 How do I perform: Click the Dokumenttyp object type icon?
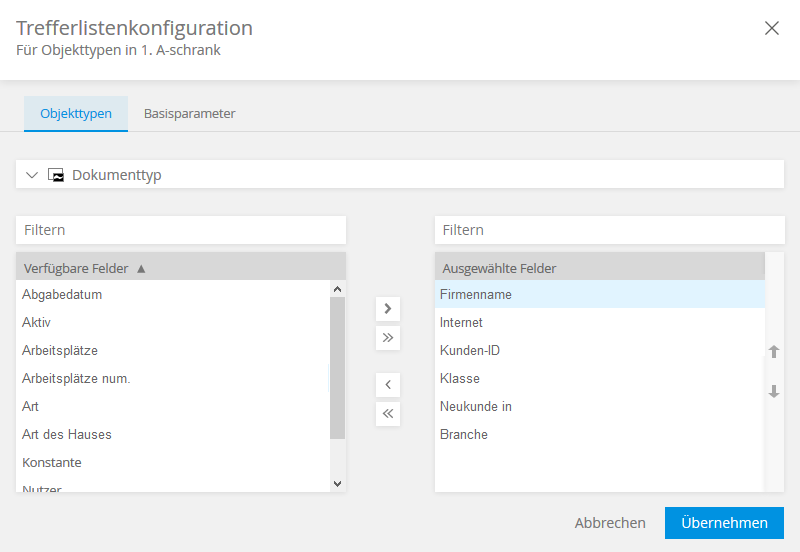[x=56, y=175]
